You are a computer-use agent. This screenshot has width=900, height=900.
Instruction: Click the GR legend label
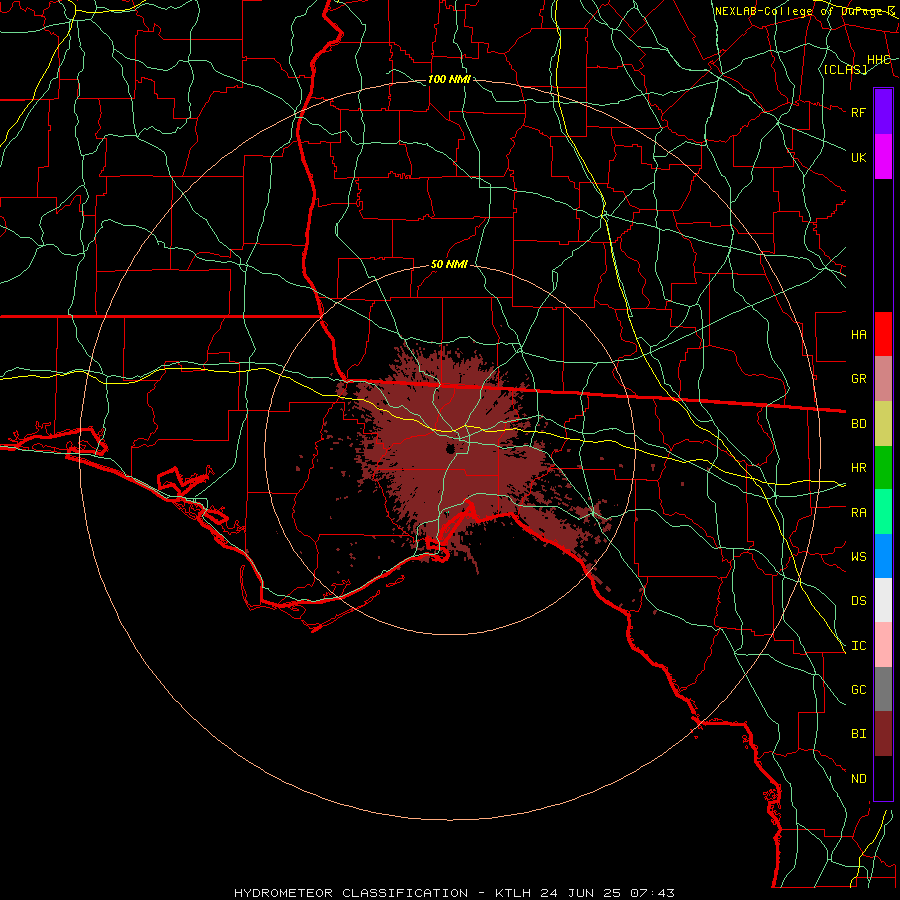(858, 379)
